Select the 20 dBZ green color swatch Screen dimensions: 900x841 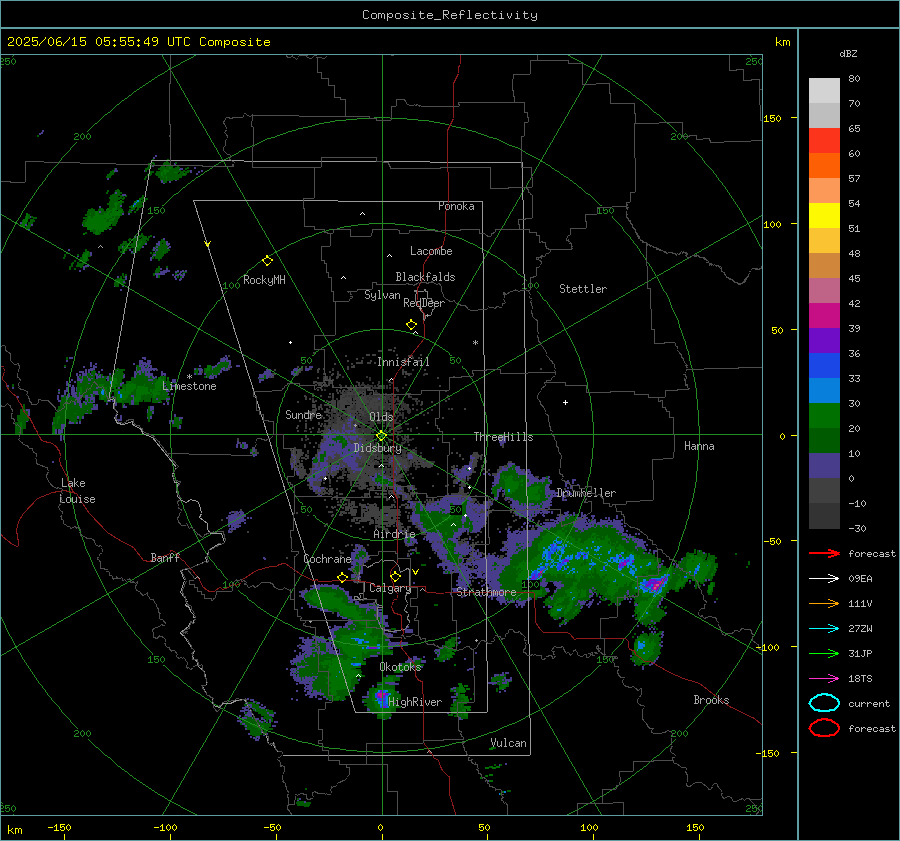point(824,416)
